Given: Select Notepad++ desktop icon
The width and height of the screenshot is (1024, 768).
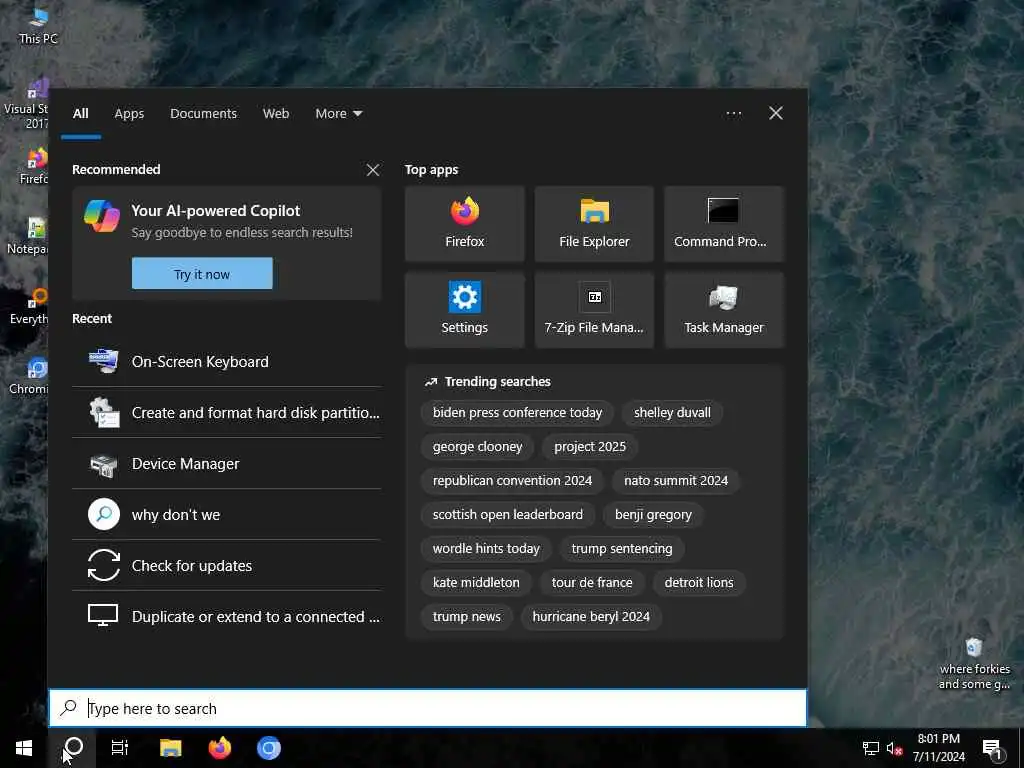Looking at the screenshot, I should 27,236.
